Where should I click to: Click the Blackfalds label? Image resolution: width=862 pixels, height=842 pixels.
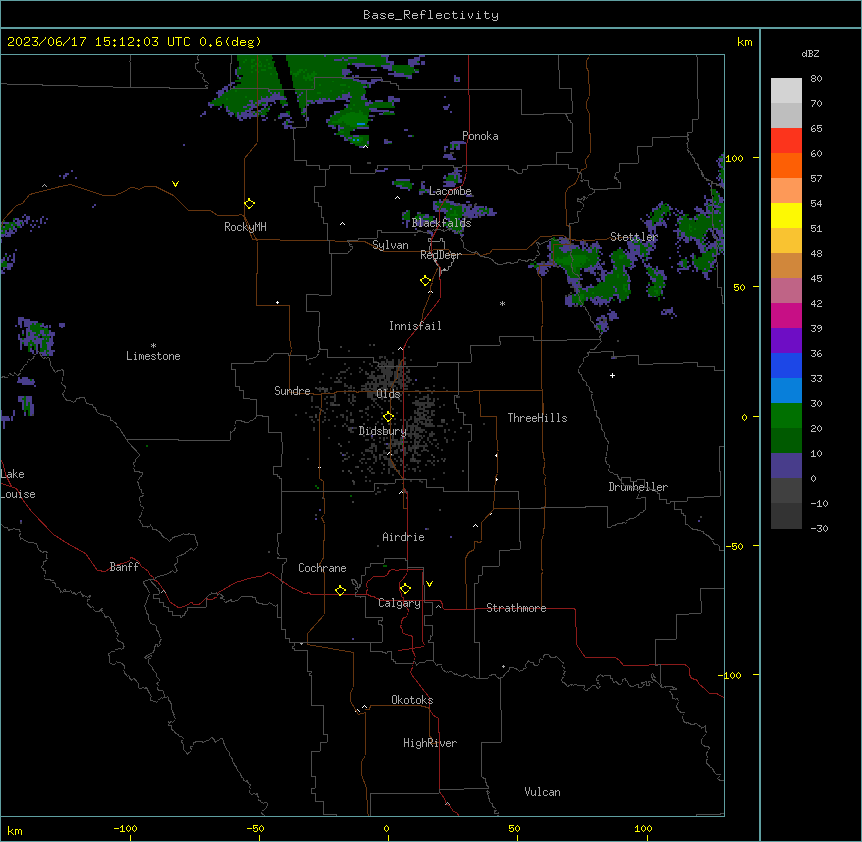(441, 223)
